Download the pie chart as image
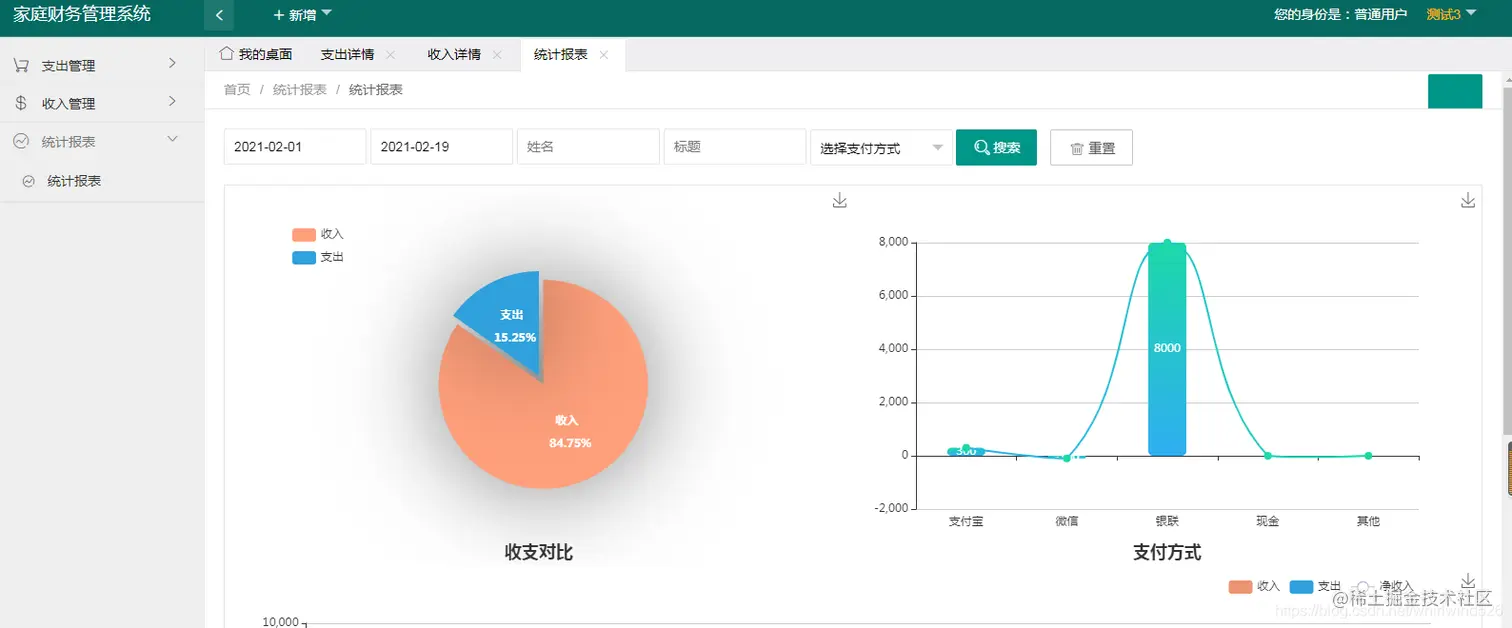 coord(840,201)
